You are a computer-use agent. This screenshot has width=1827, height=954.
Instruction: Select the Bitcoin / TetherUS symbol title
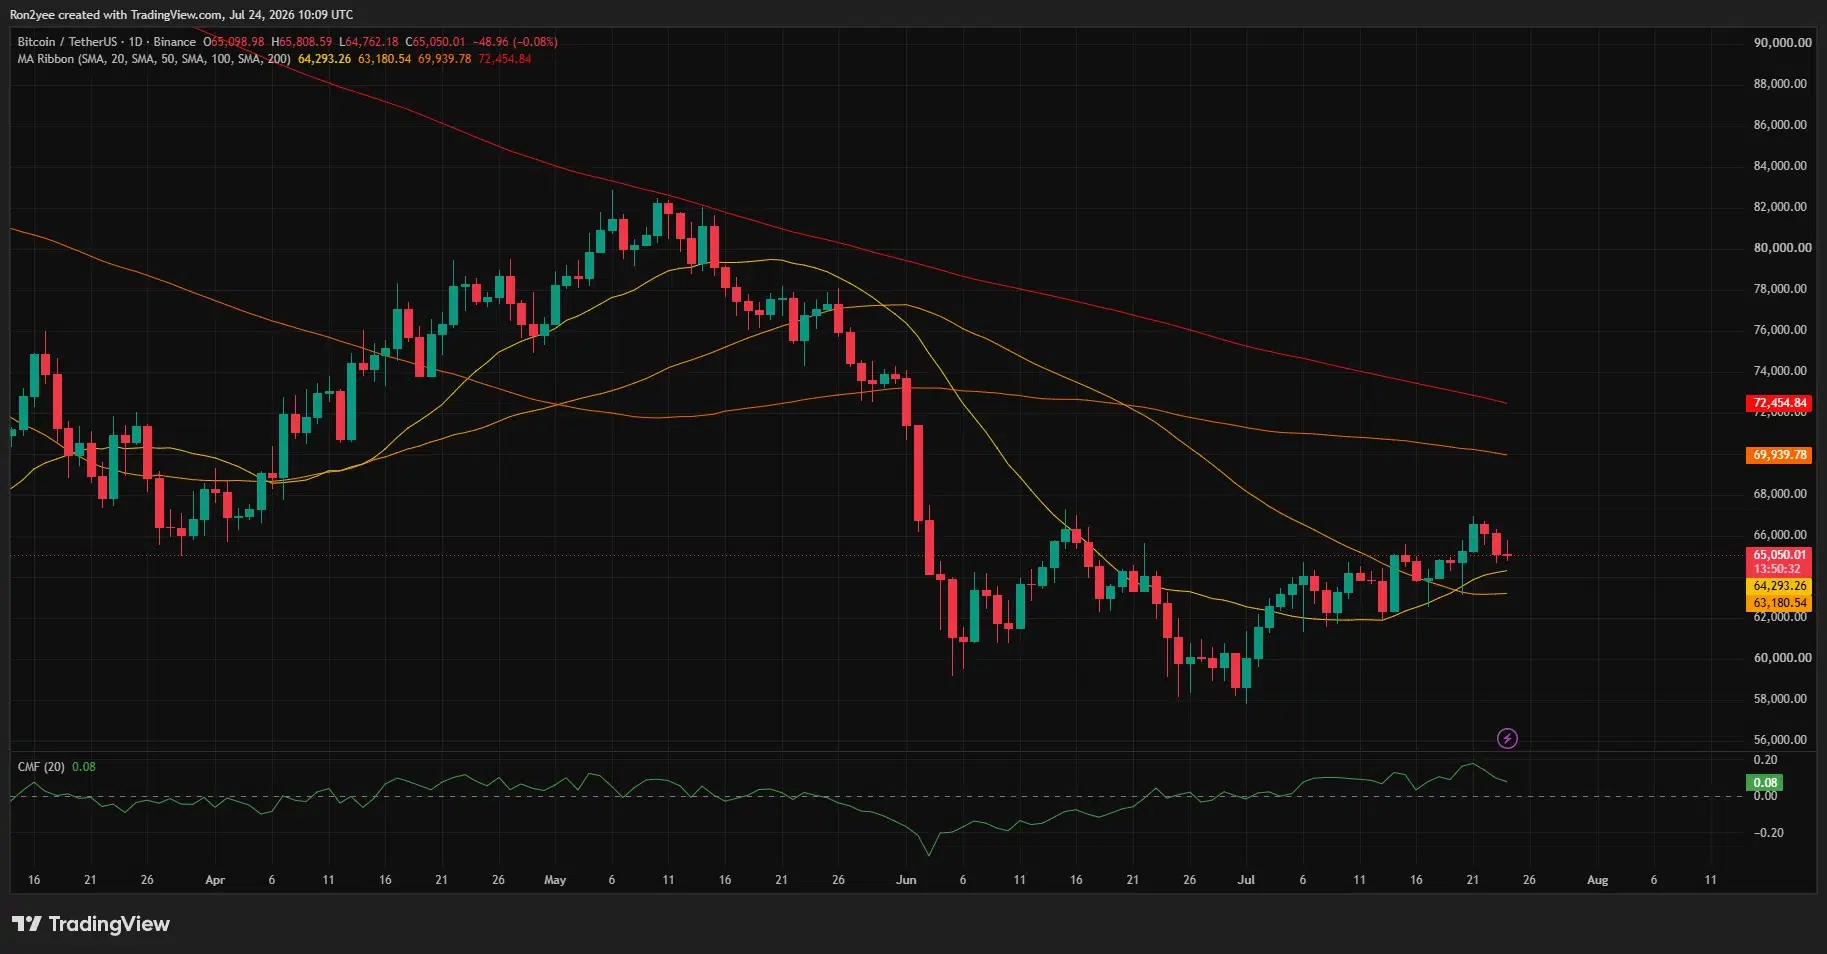coord(67,42)
